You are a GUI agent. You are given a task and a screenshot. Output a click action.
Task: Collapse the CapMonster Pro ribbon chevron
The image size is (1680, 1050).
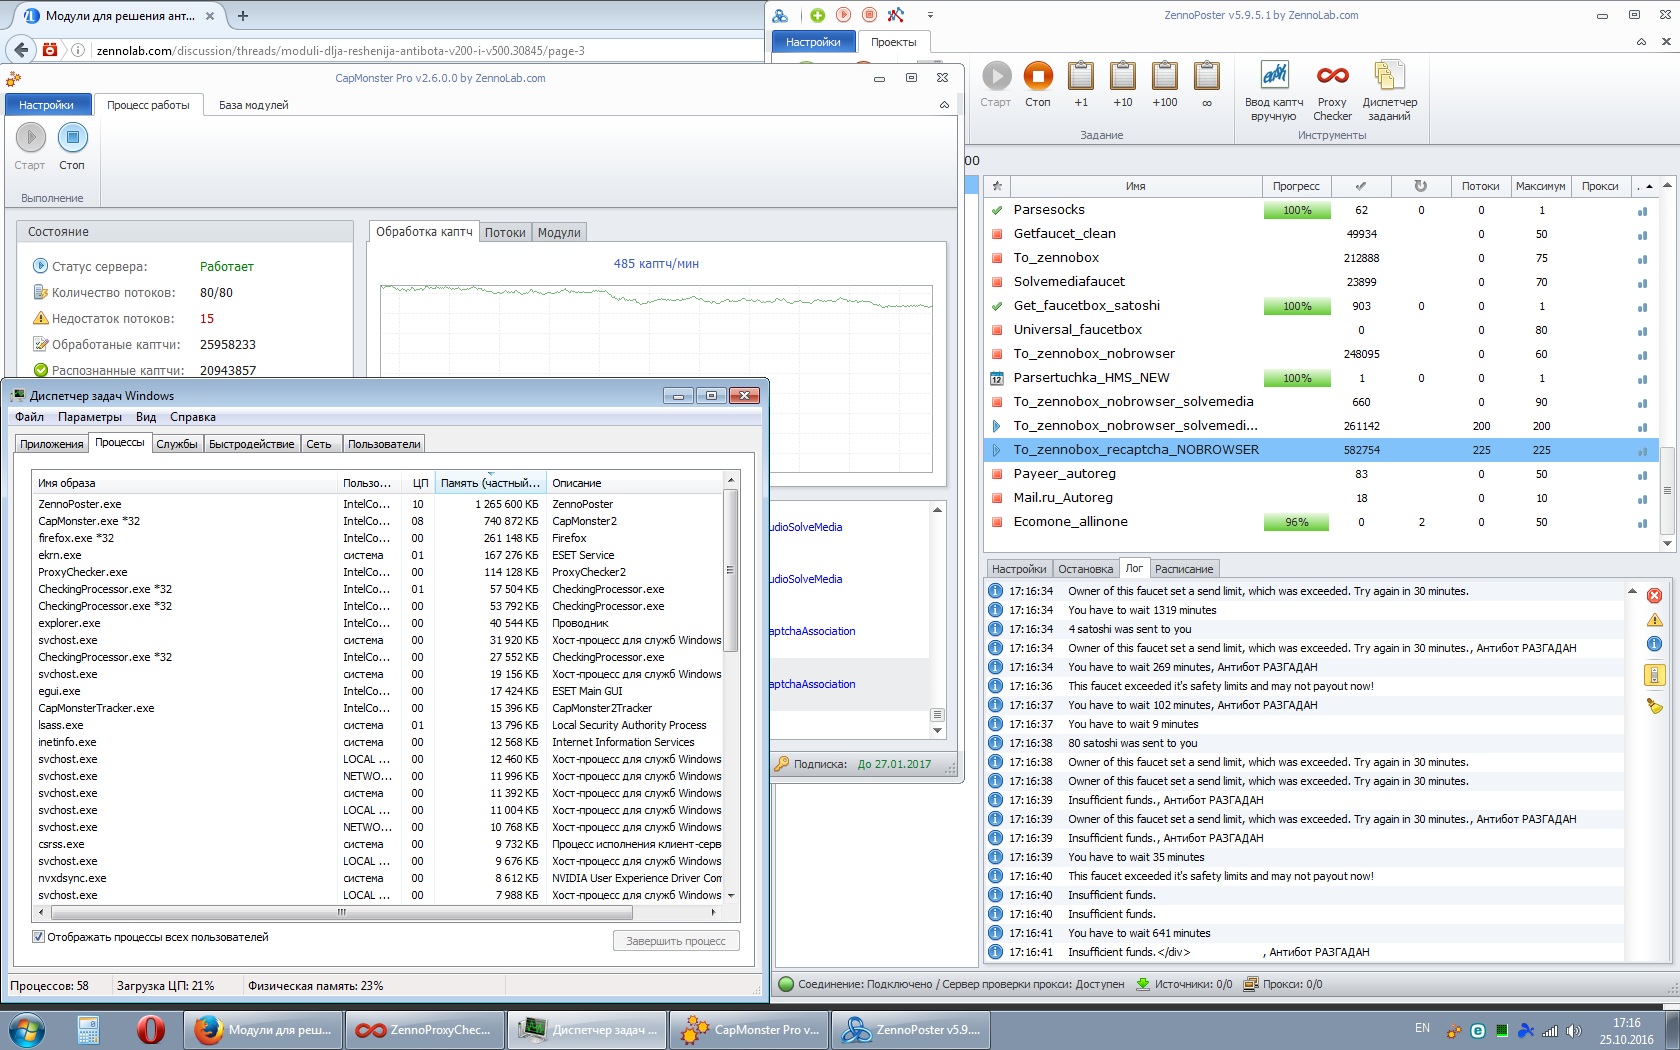[944, 104]
